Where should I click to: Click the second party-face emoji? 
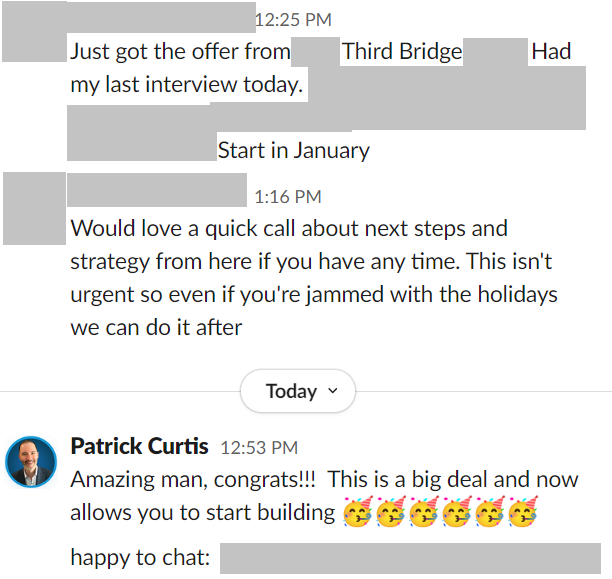coord(390,514)
